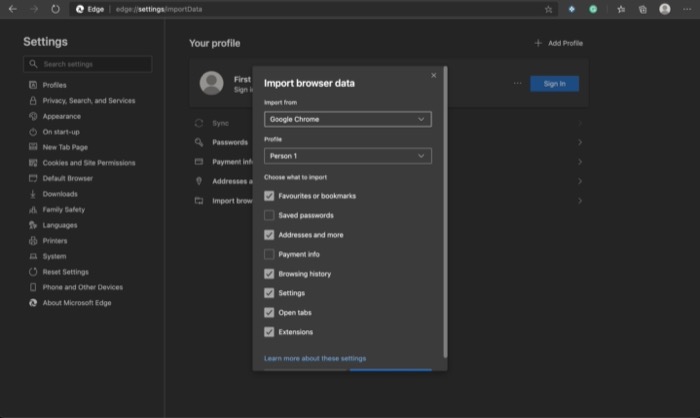Open the Favourites list icon in the toolbar
700x418 pixels.
(x=621, y=9)
